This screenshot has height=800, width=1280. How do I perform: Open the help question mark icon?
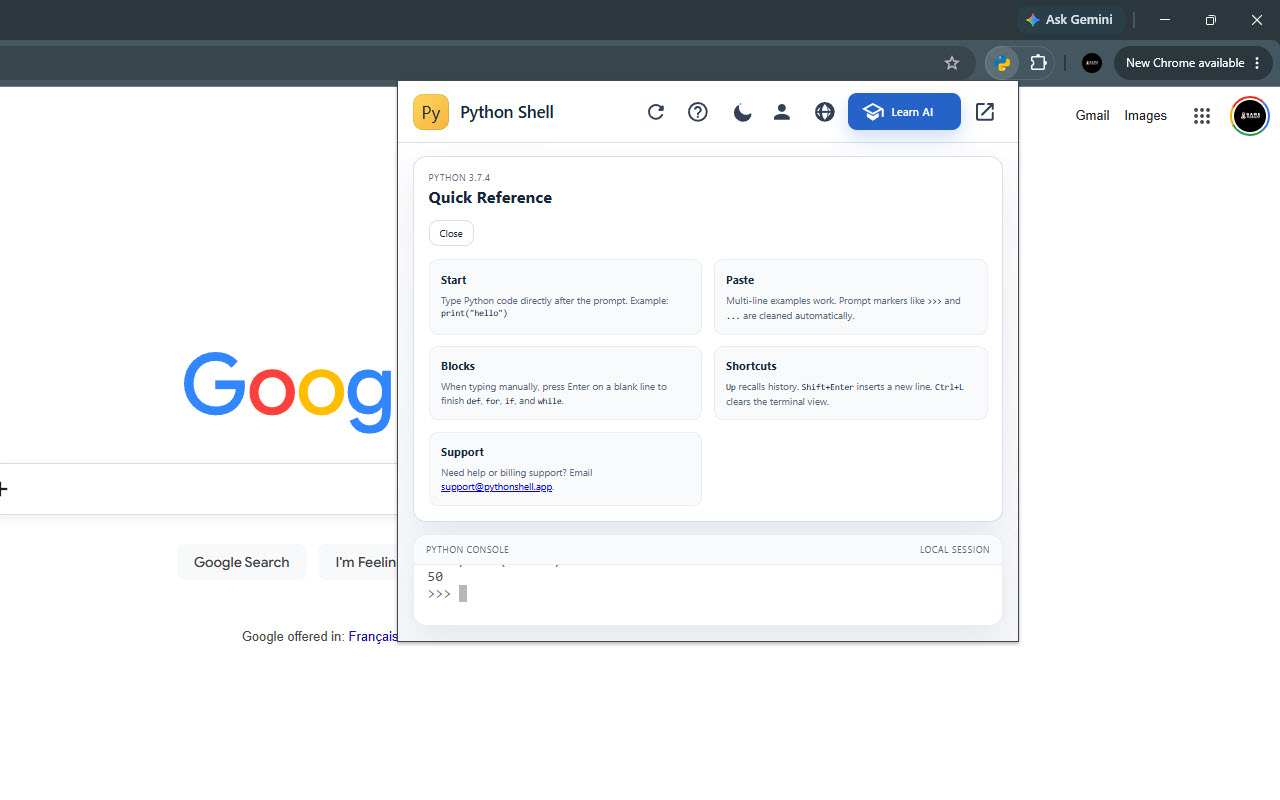(698, 112)
